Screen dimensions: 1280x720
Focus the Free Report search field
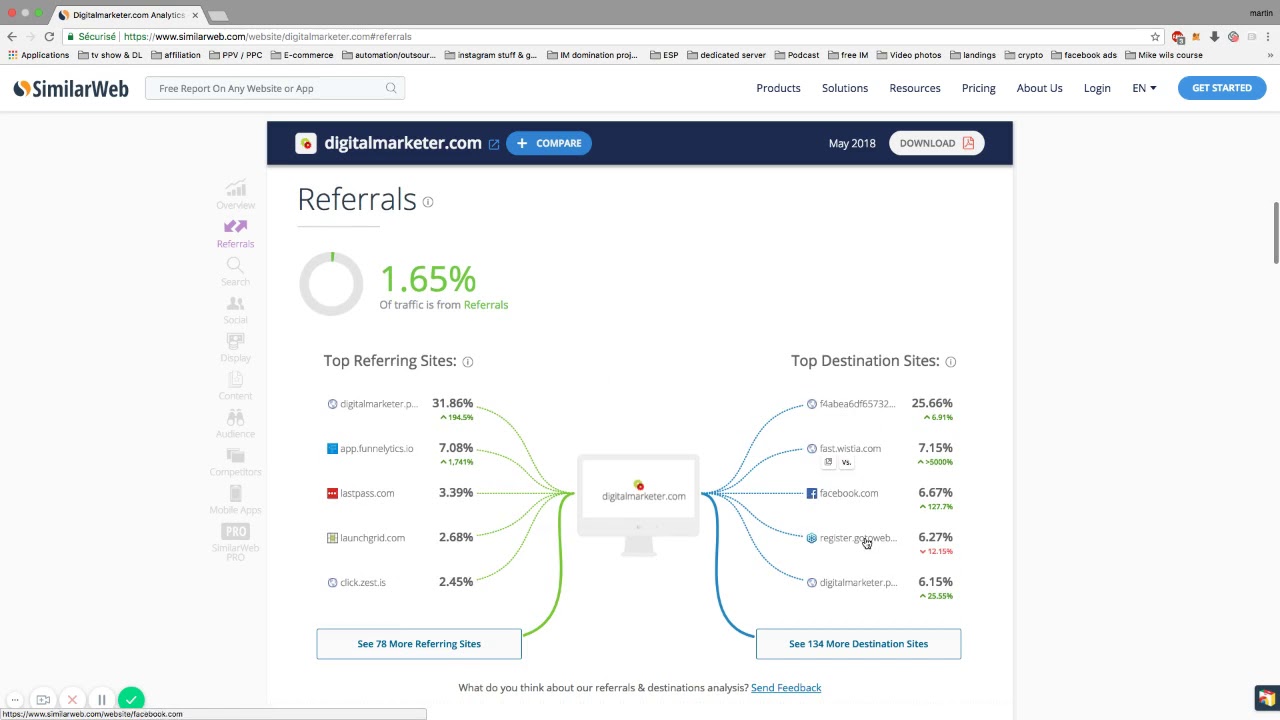(x=275, y=88)
